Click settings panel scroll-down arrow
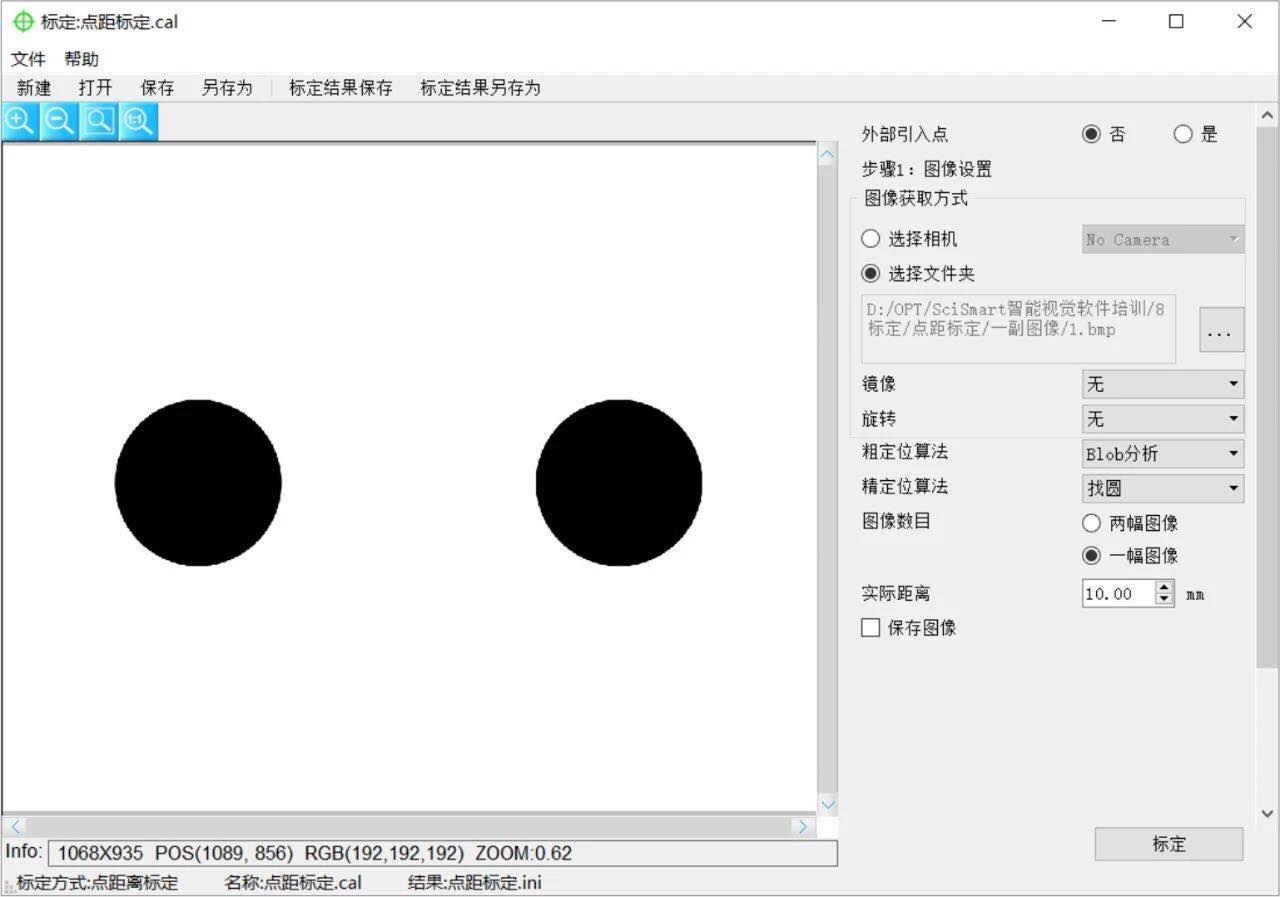 (x=1267, y=814)
